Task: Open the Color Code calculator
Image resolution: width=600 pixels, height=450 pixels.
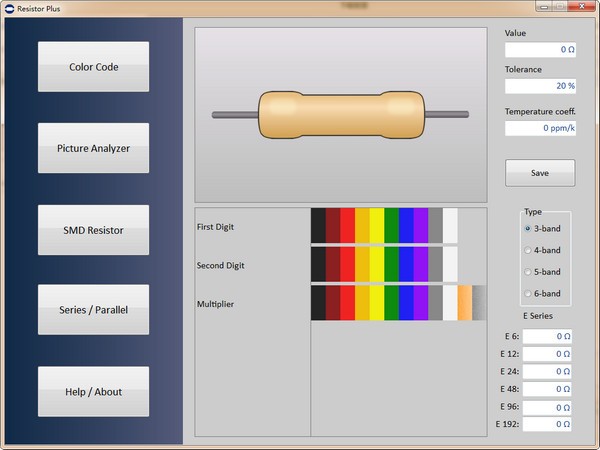Action: click(93, 67)
